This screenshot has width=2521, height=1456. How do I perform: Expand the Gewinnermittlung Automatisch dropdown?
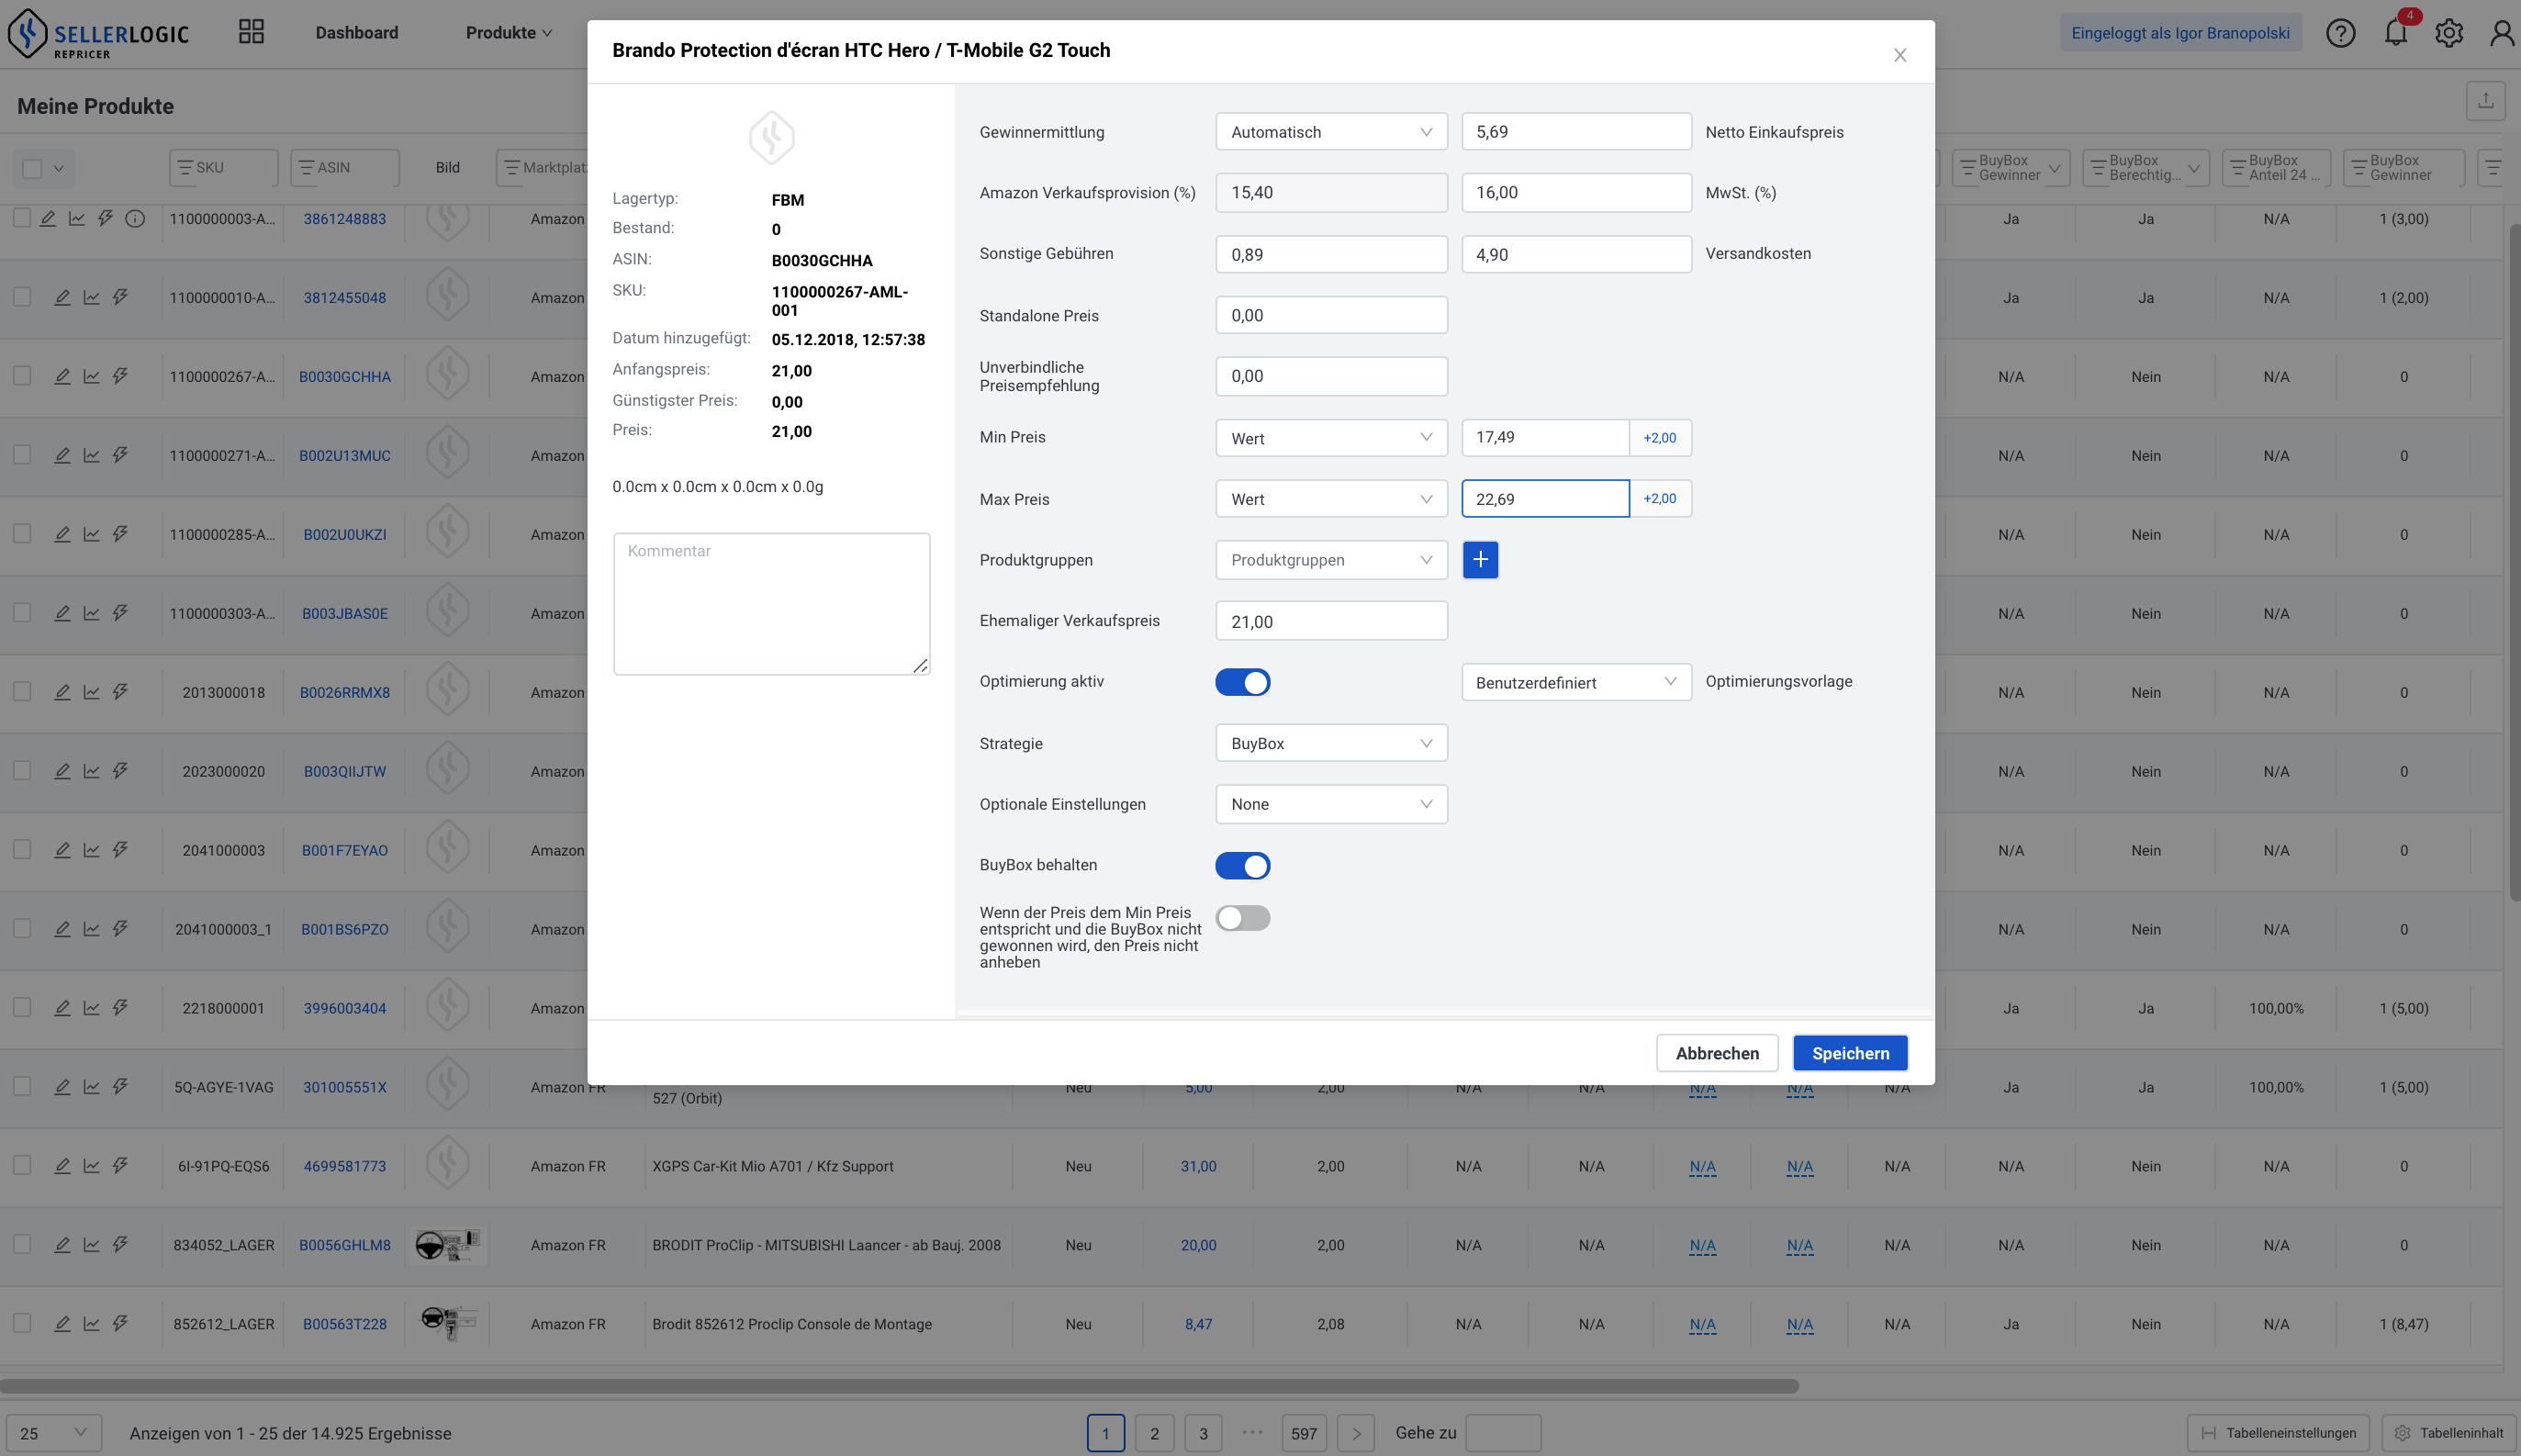[1330, 132]
